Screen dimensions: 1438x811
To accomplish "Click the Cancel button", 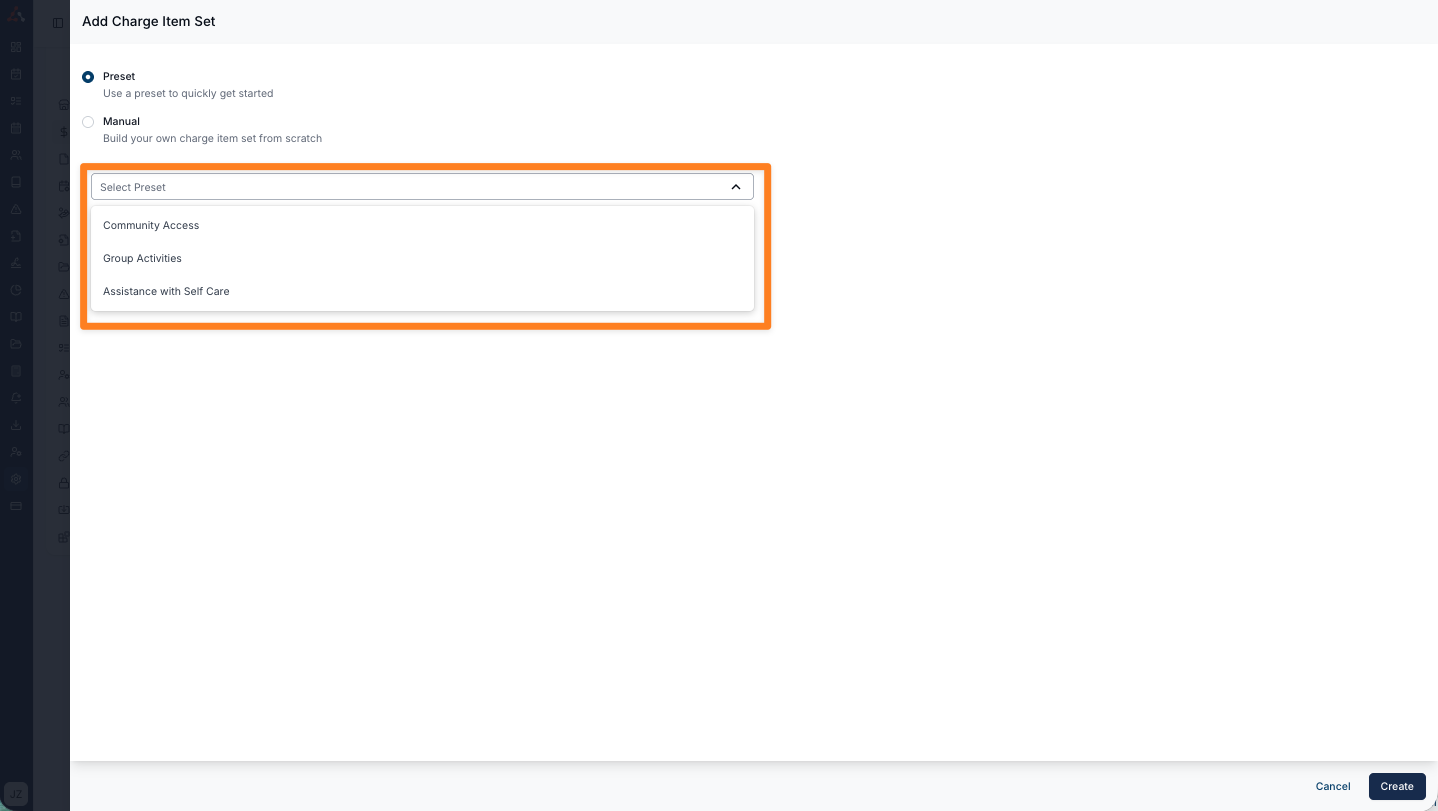I will point(1332,787).
